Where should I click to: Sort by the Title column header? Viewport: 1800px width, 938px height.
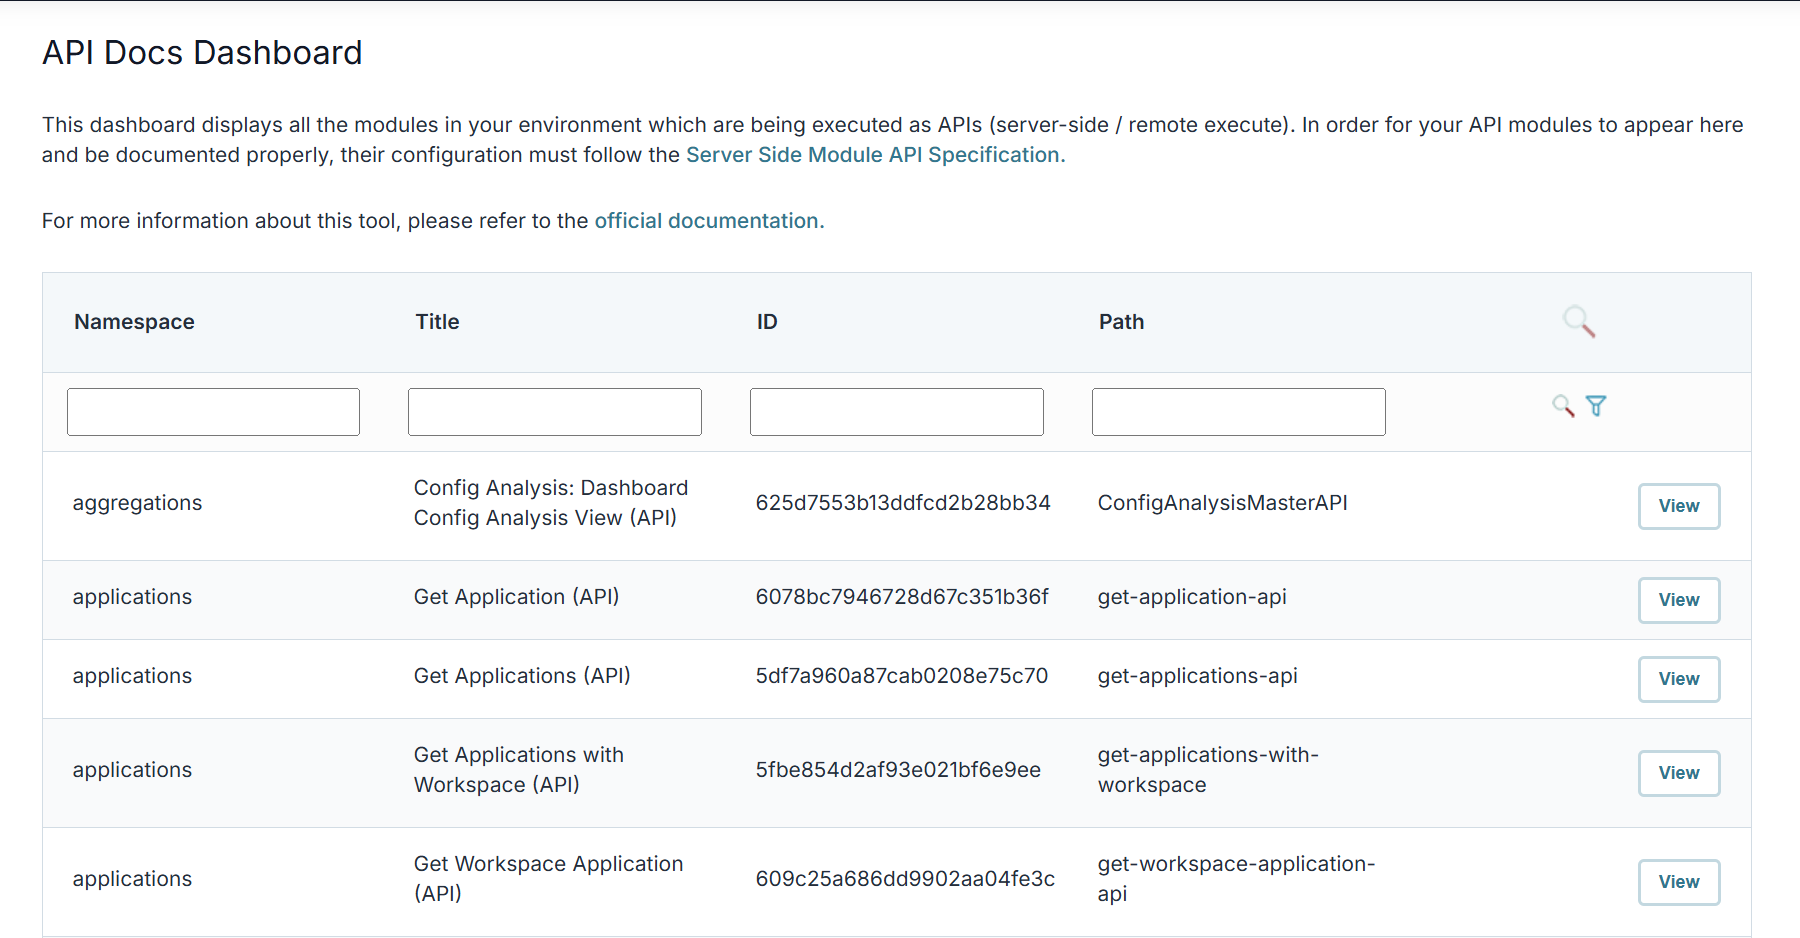437,322
